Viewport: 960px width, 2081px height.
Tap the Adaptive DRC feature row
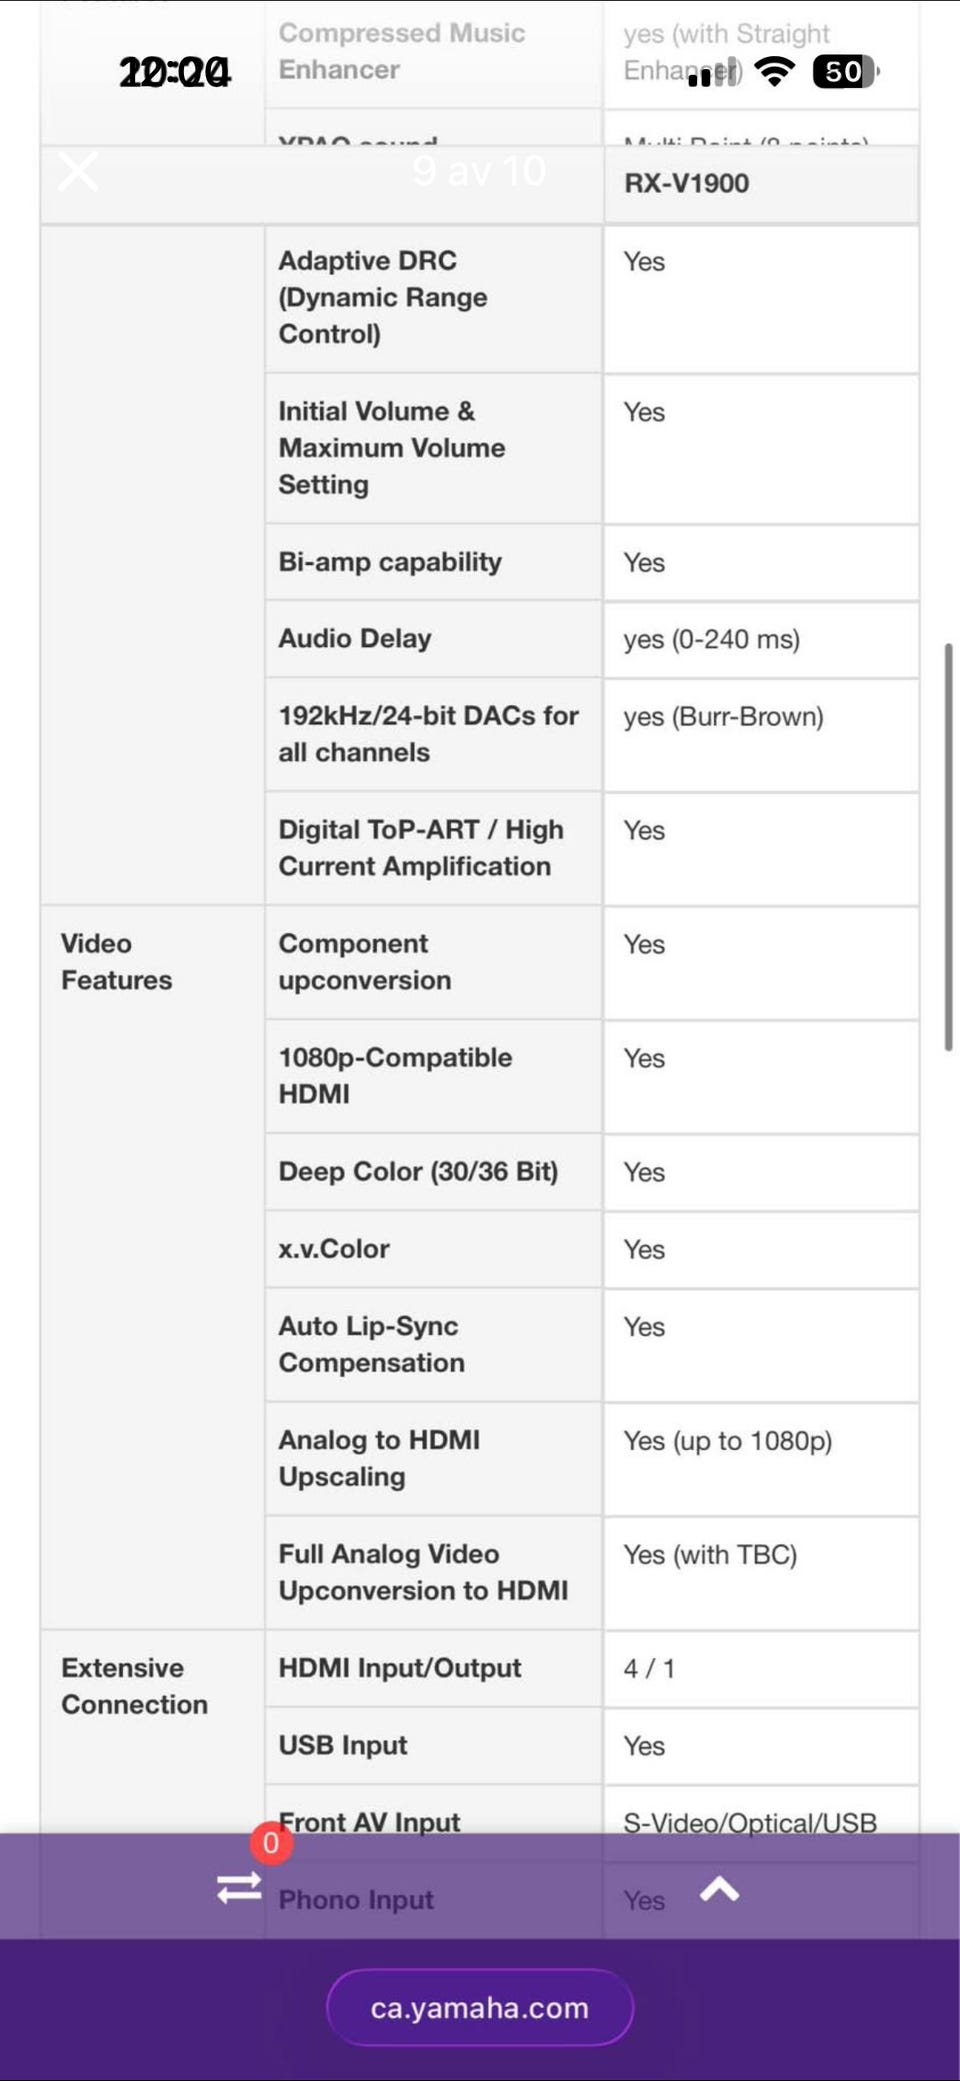[432, 297]
